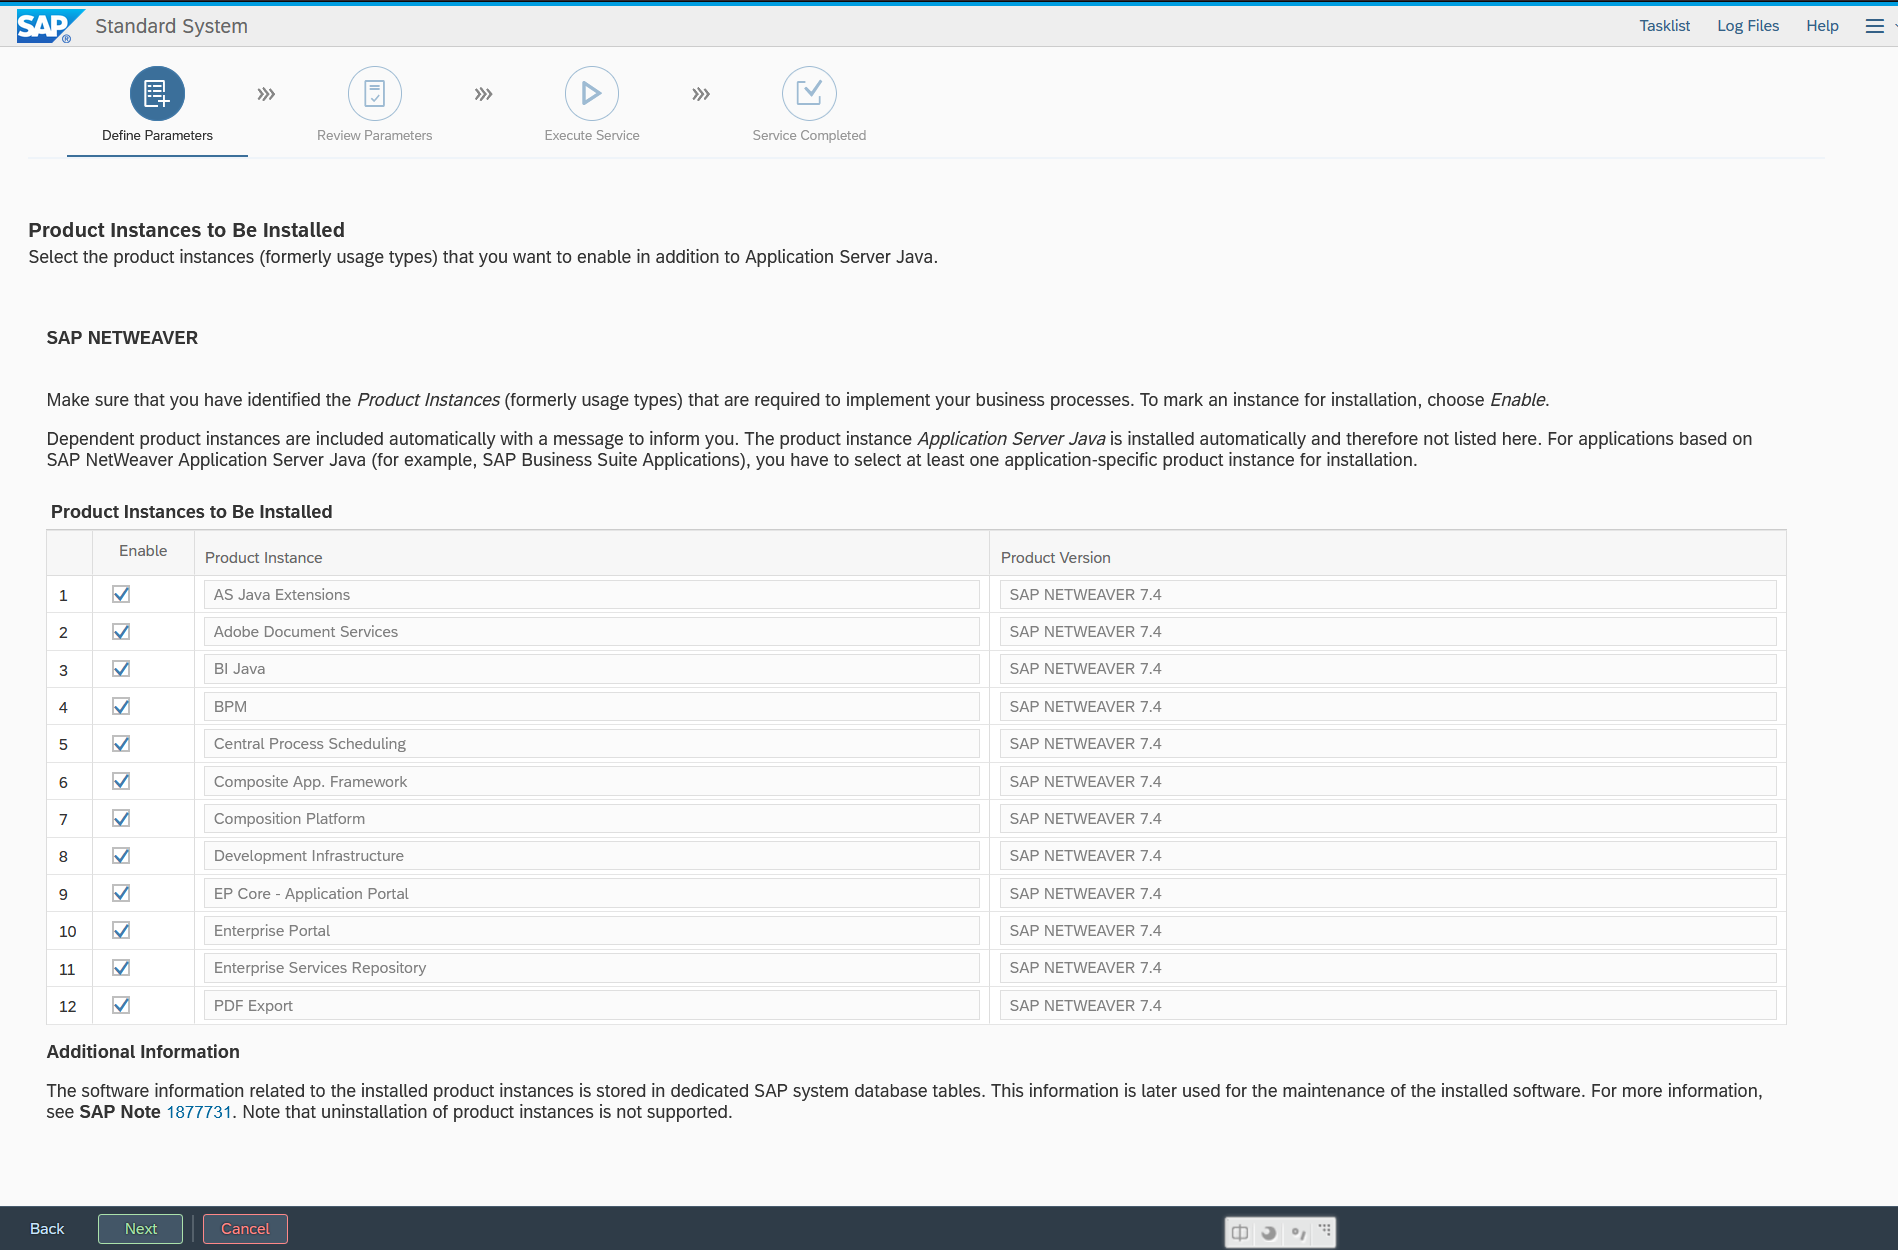This screenshot has width=1898, height=1250.
Task: Click the BI Java product instance field
Action: pyautogui.click(x=591, y=669)
